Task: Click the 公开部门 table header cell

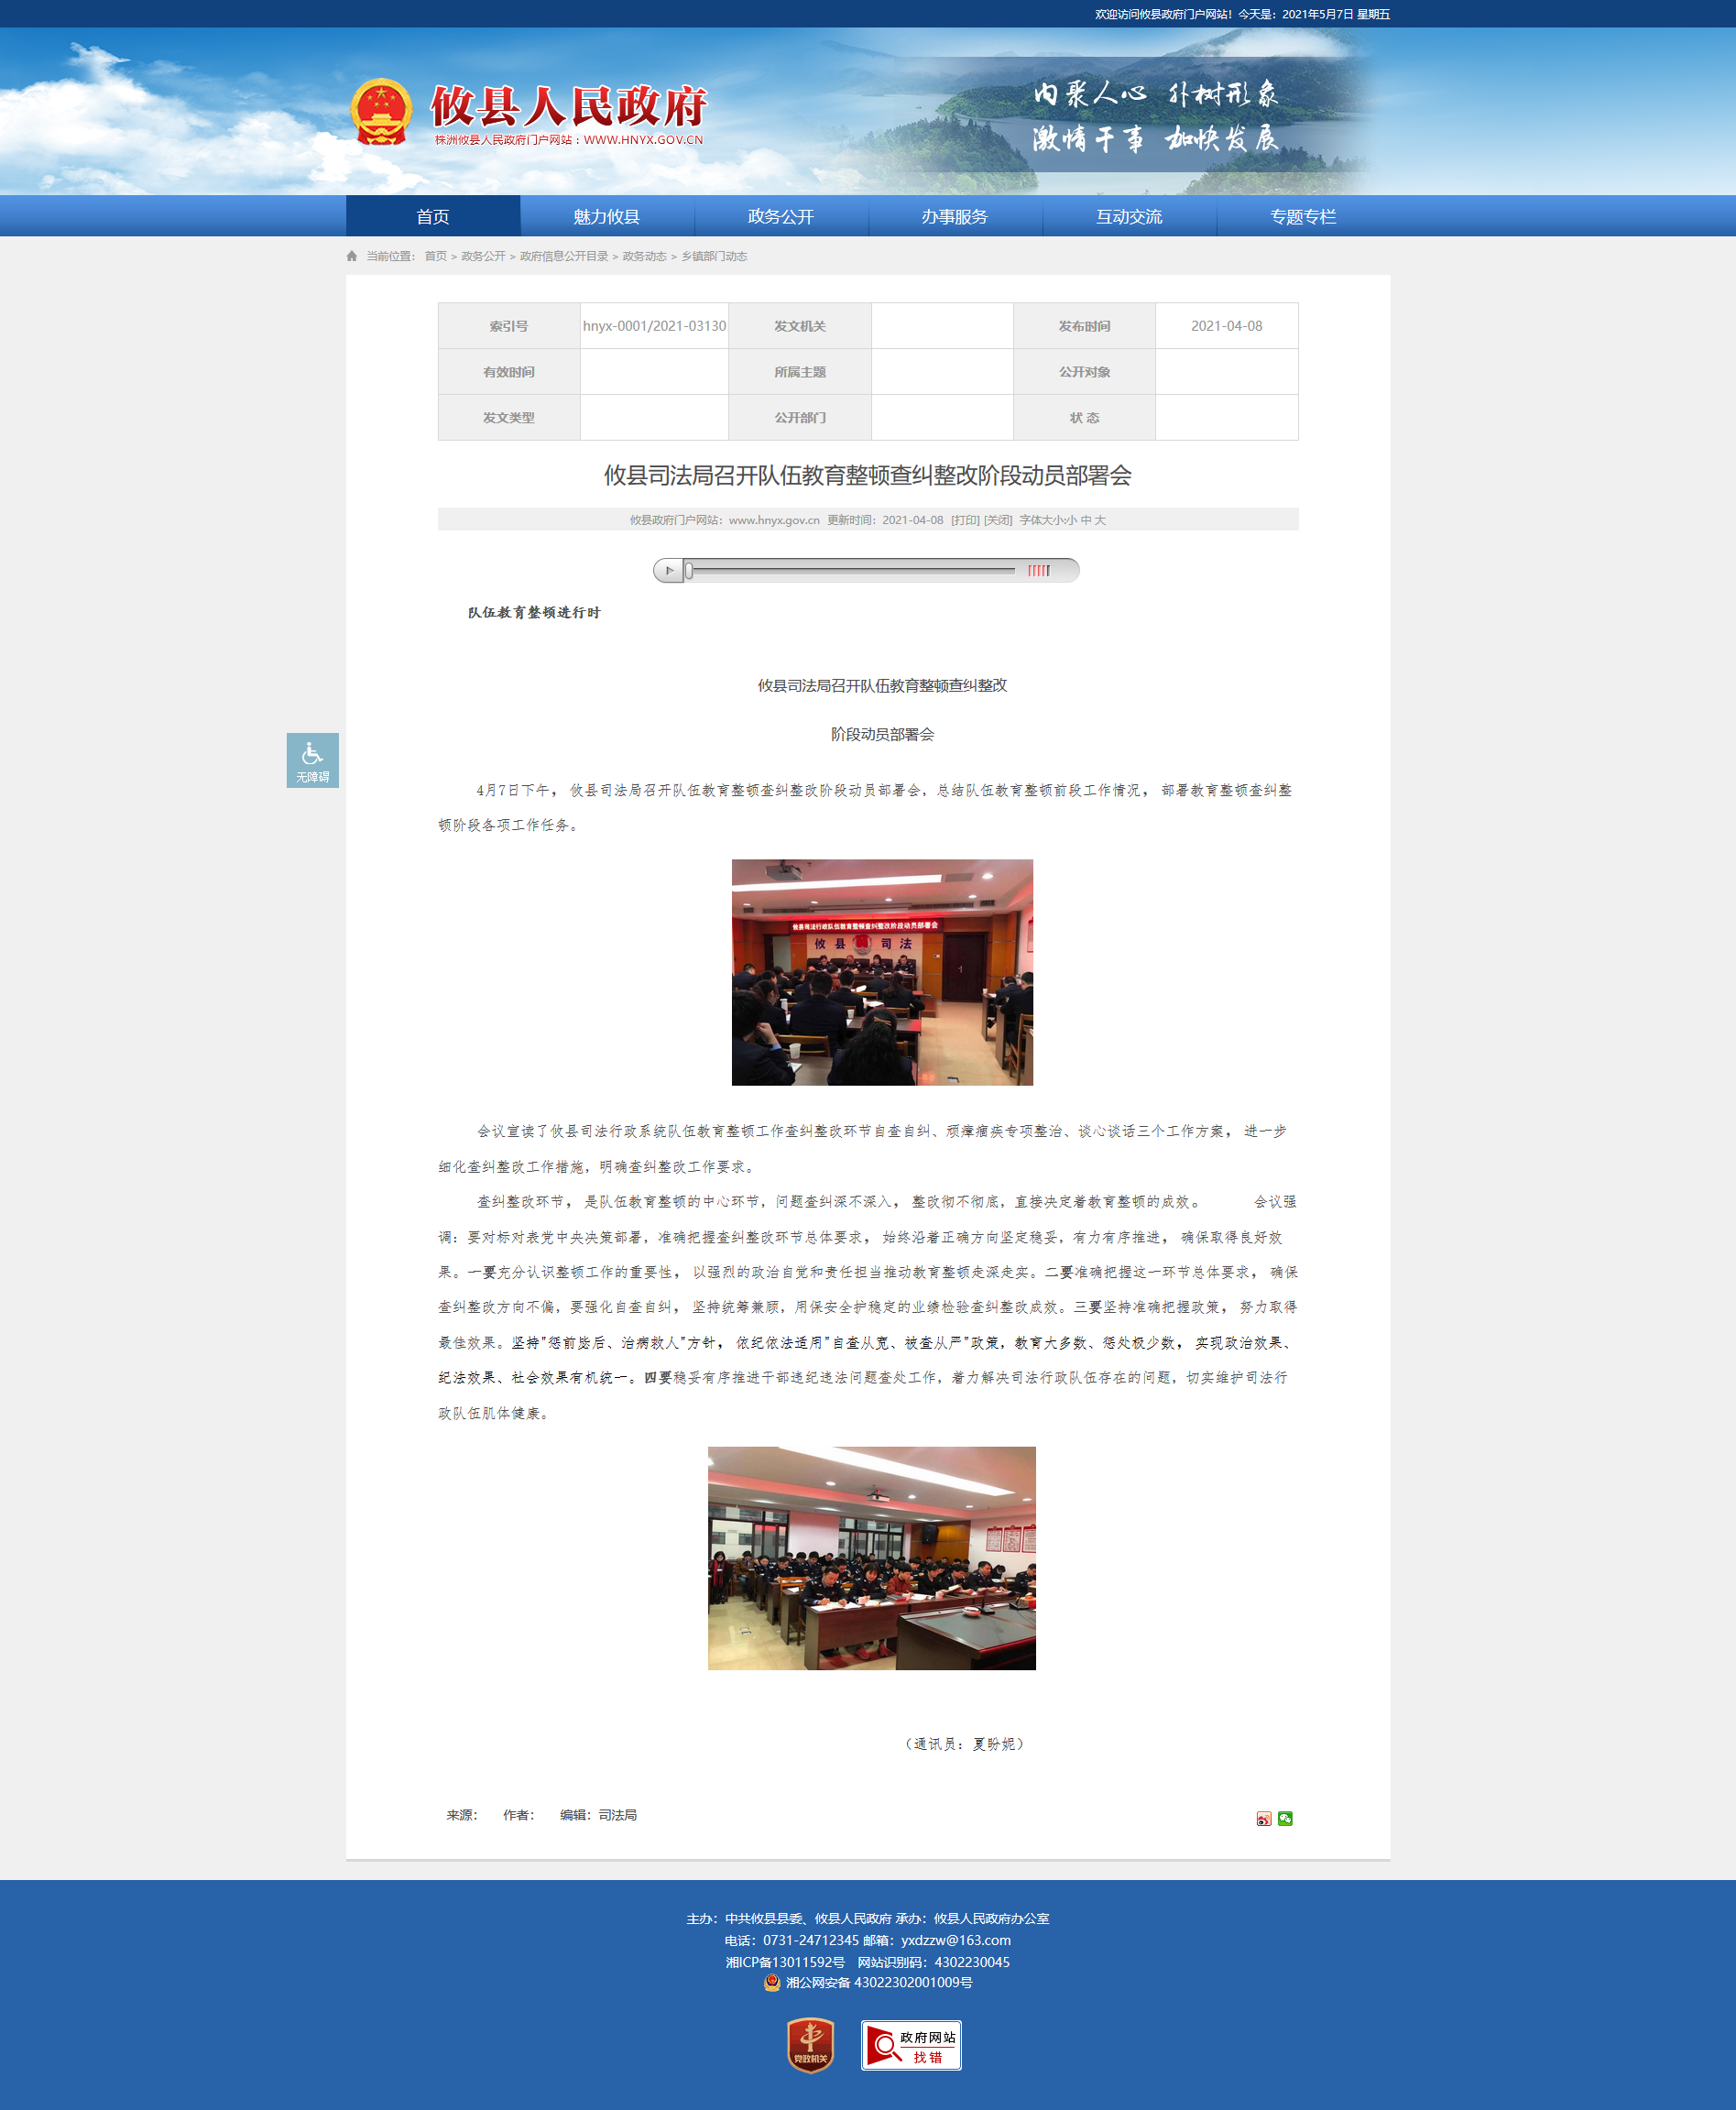Action: click(800, 417)
